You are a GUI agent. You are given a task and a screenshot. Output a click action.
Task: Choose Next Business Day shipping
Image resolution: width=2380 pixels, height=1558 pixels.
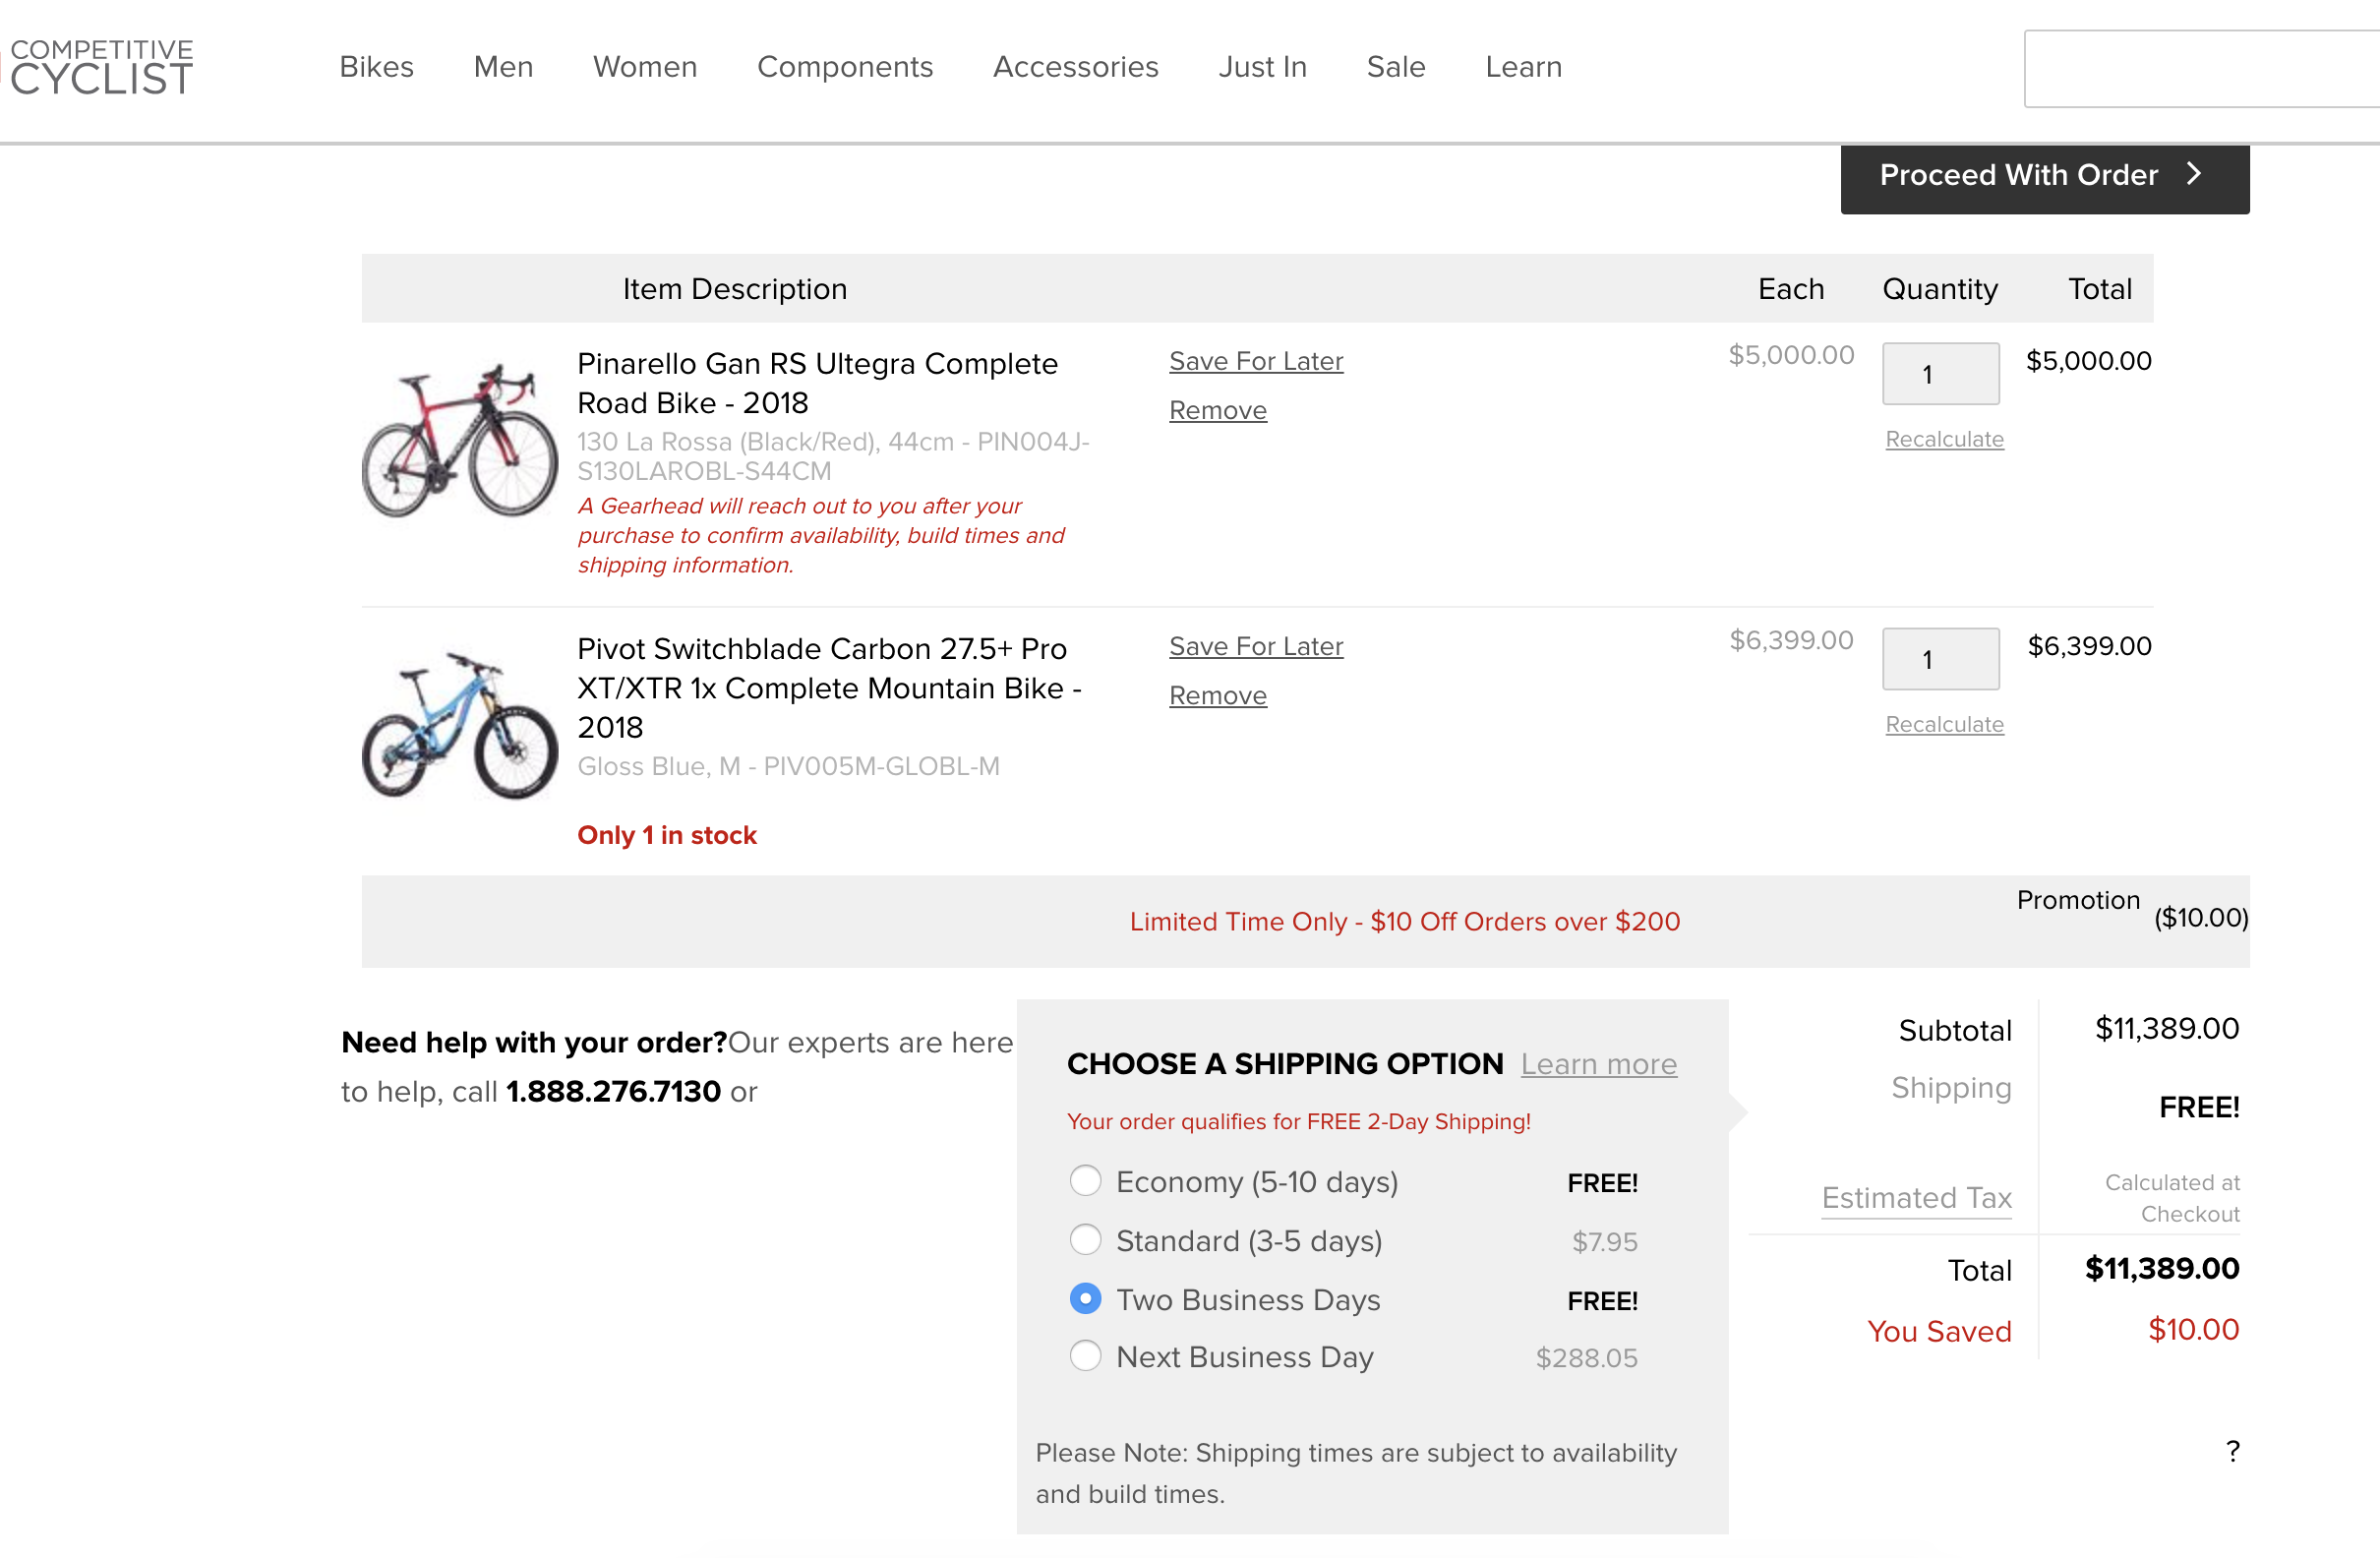(x=1085, y=1357)
